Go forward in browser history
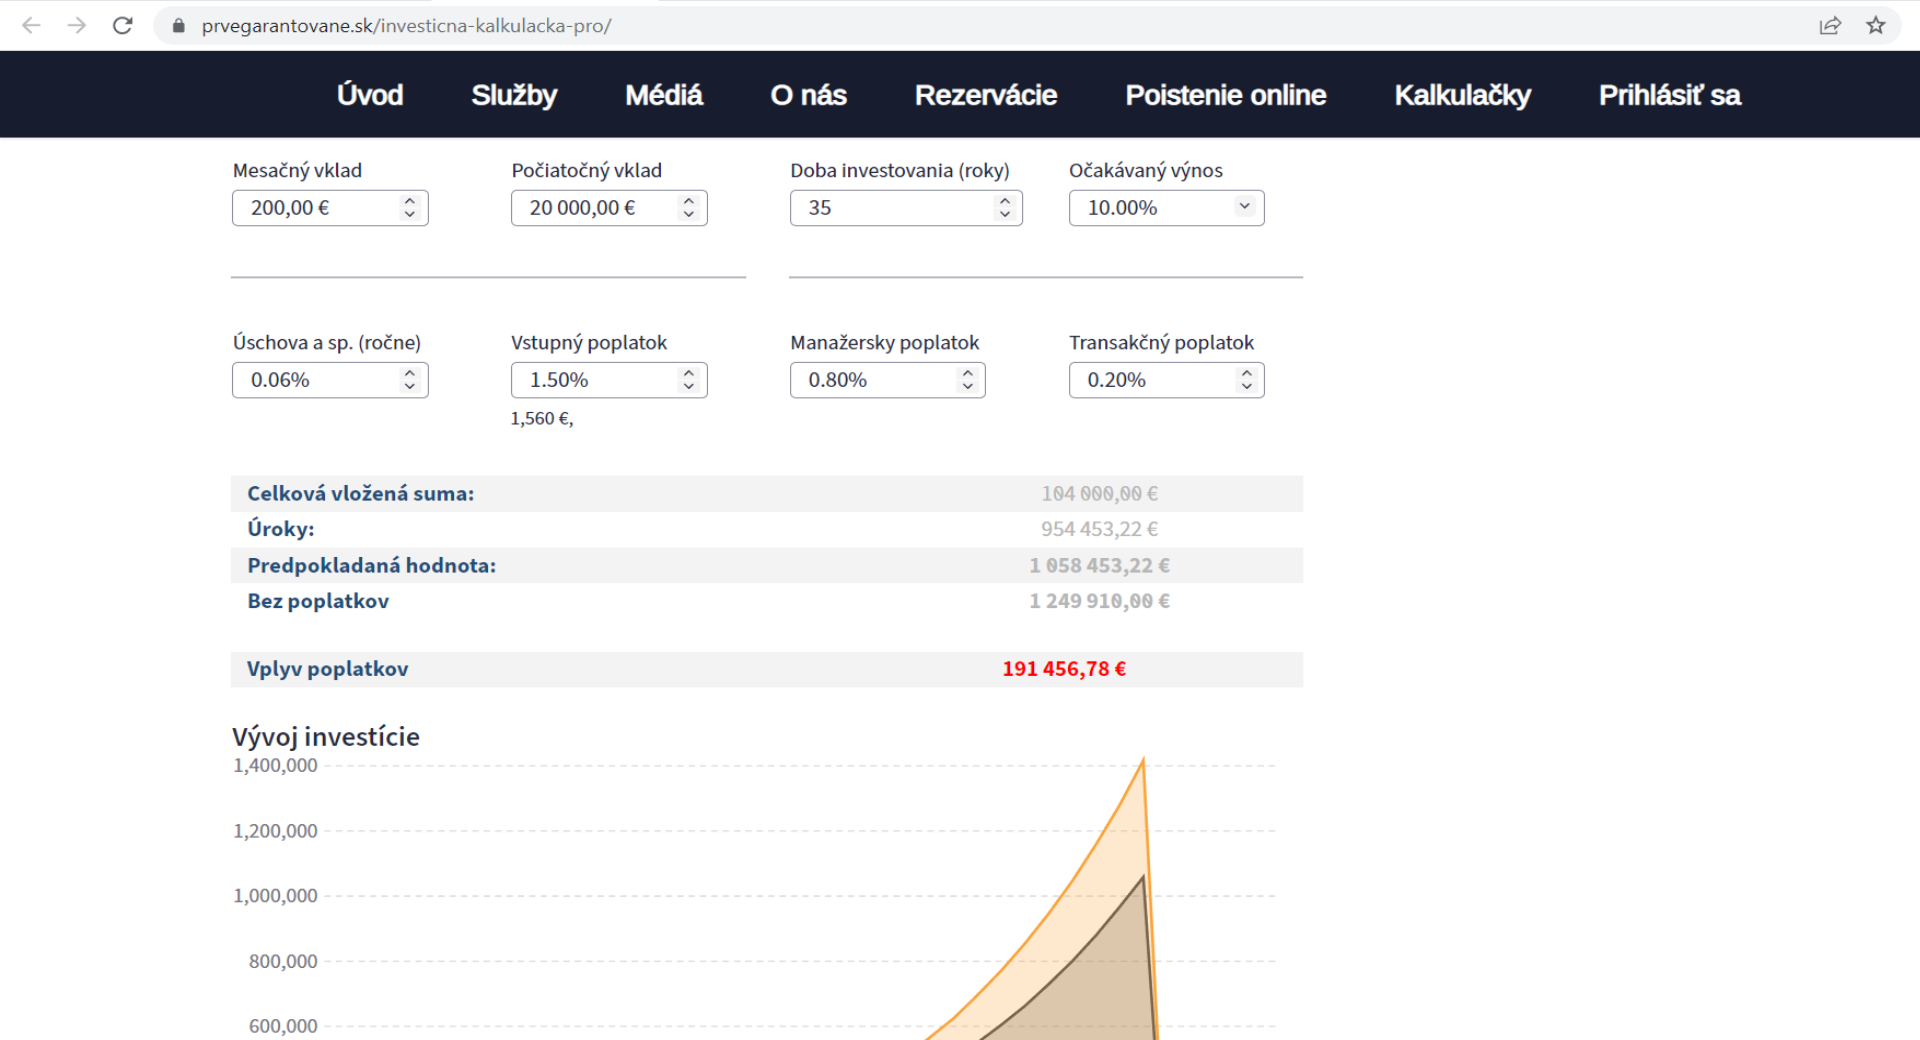 pyautogui.click(x=77, y=25)
